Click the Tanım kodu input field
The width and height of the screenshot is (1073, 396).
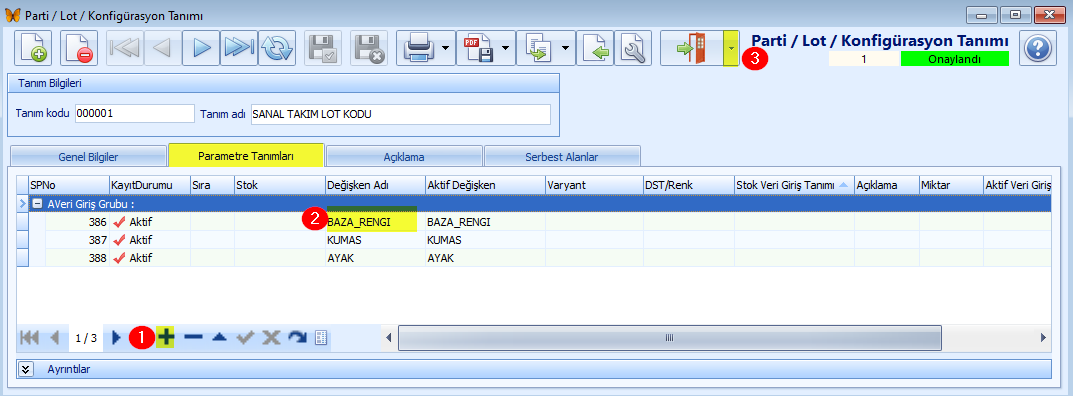tap(134, 114)
